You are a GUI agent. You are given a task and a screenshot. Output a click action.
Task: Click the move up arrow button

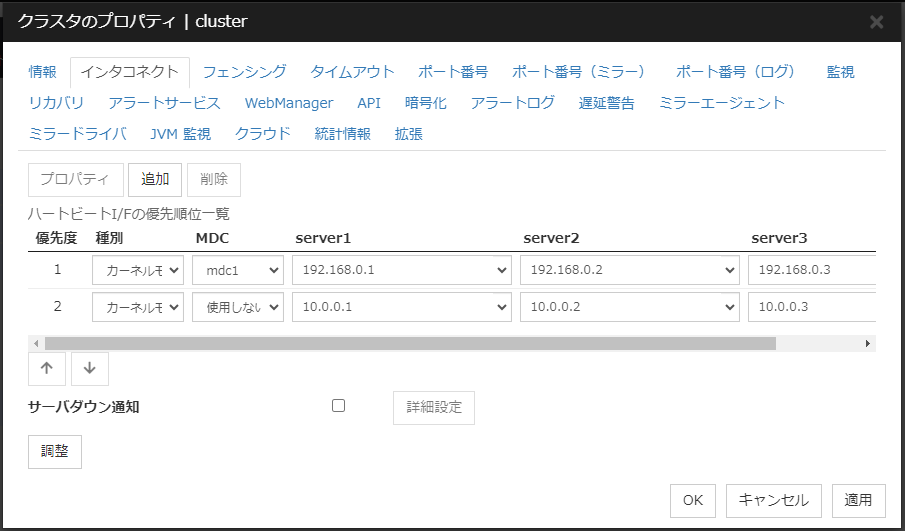click(x=47, y=368)
